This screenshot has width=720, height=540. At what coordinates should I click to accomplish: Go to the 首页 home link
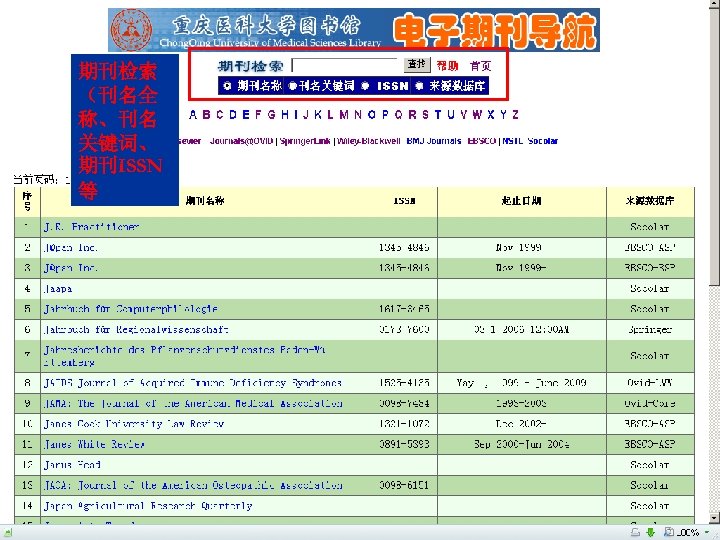coord(480,66)
